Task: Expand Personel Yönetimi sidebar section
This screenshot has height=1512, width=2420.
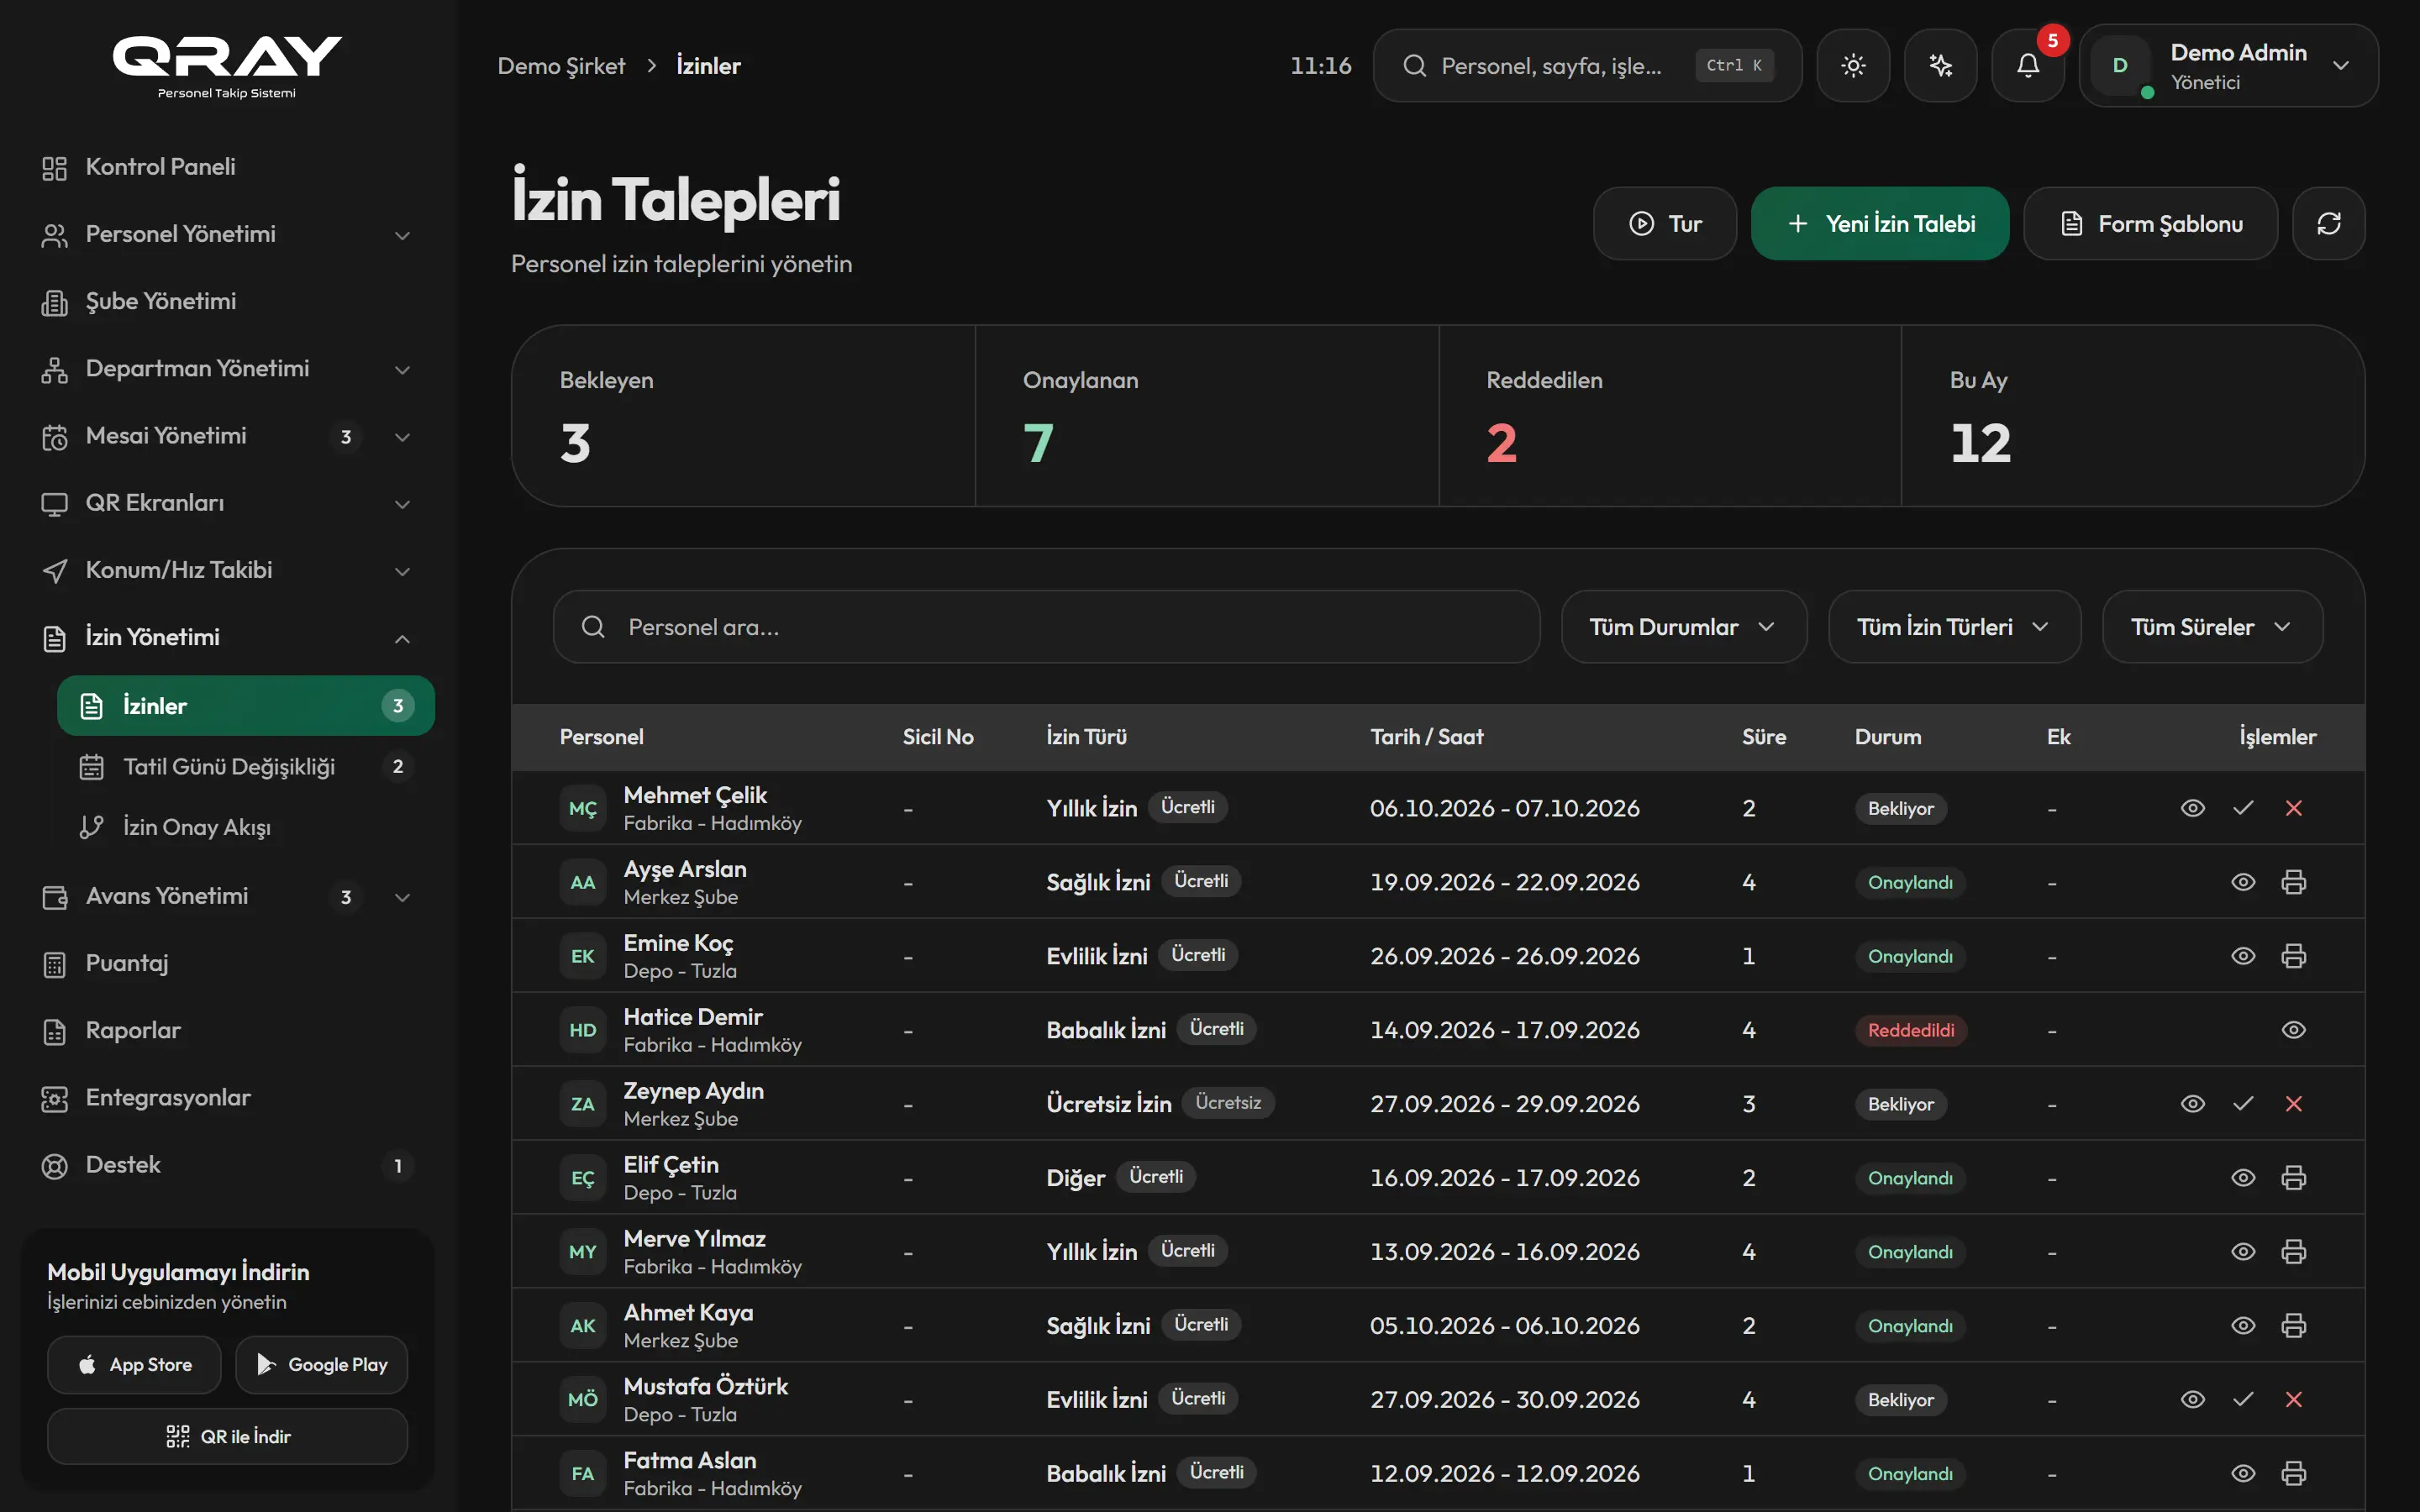Action: click(x=227, y=234)
